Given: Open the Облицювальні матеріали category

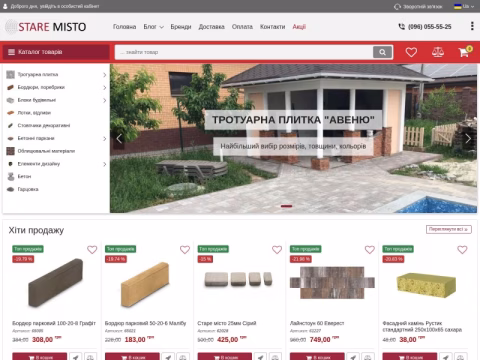Looking at the screenshot, I should pos(46,151).
